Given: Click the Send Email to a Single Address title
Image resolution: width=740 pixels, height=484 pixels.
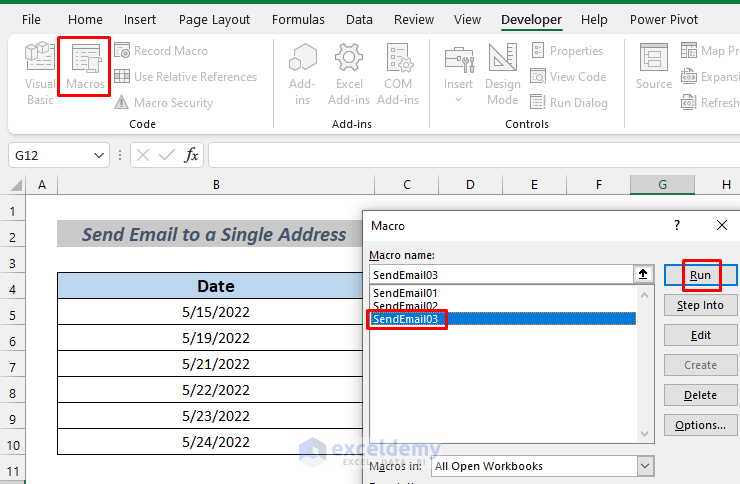Looking at the screenshot, I should 214,234.
